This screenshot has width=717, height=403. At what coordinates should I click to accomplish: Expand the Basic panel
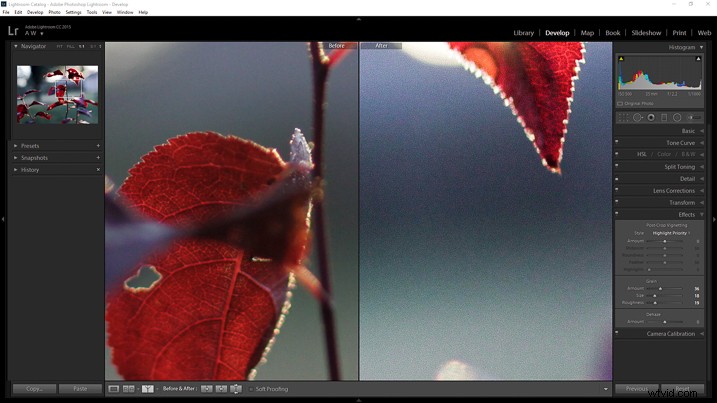[702, 131]
